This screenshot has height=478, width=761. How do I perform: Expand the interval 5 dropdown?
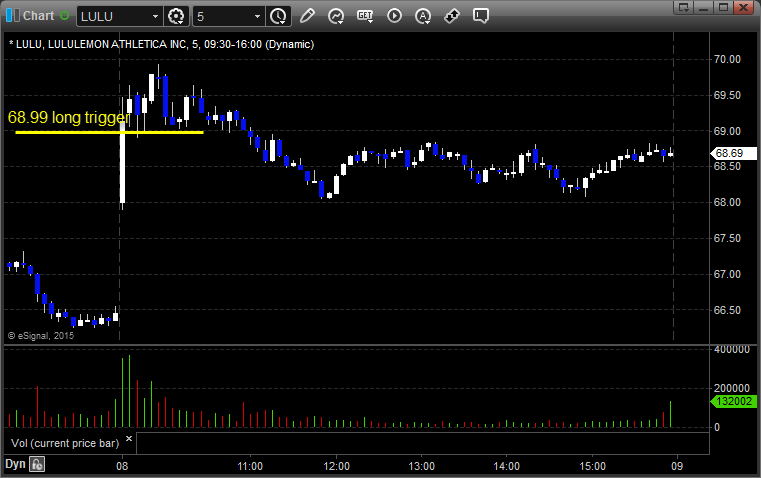click(x=258, y=16)
